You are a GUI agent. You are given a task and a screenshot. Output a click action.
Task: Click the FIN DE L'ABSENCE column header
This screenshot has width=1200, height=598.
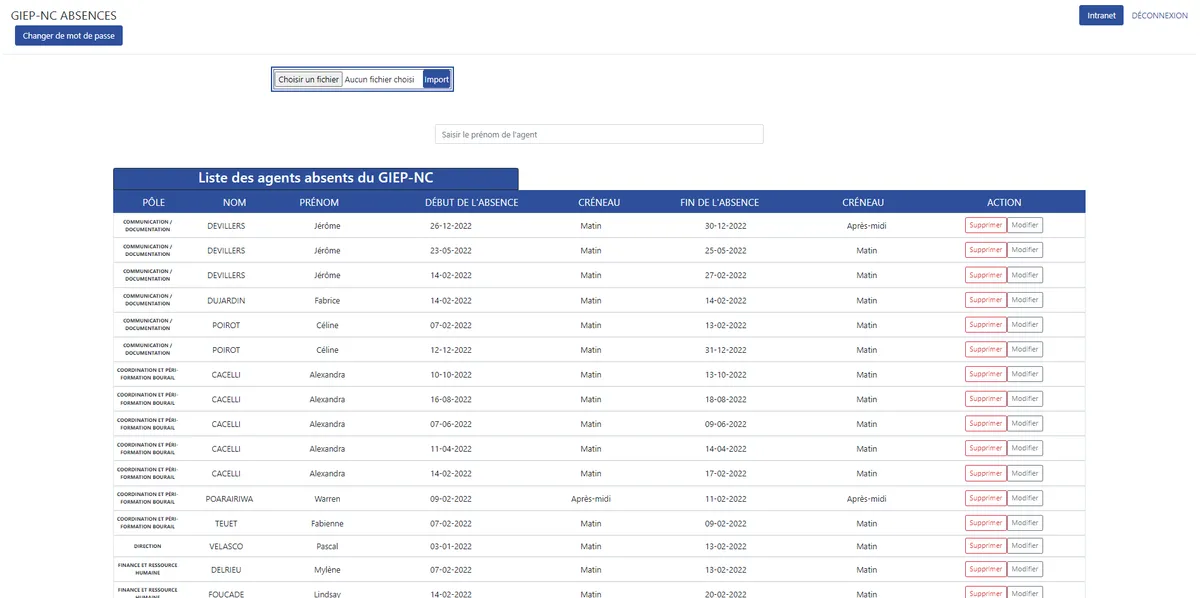[719, 202]
